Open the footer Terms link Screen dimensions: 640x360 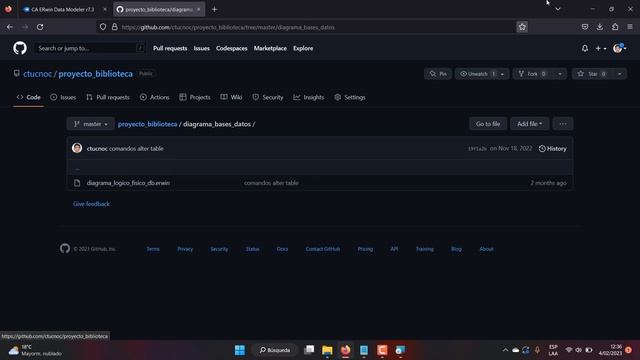pyautogui.click(x=153, y=249)
